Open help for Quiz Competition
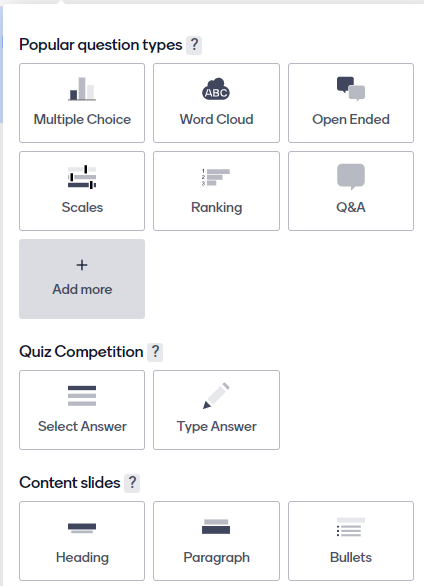The image size is (424, 586). 155,352
